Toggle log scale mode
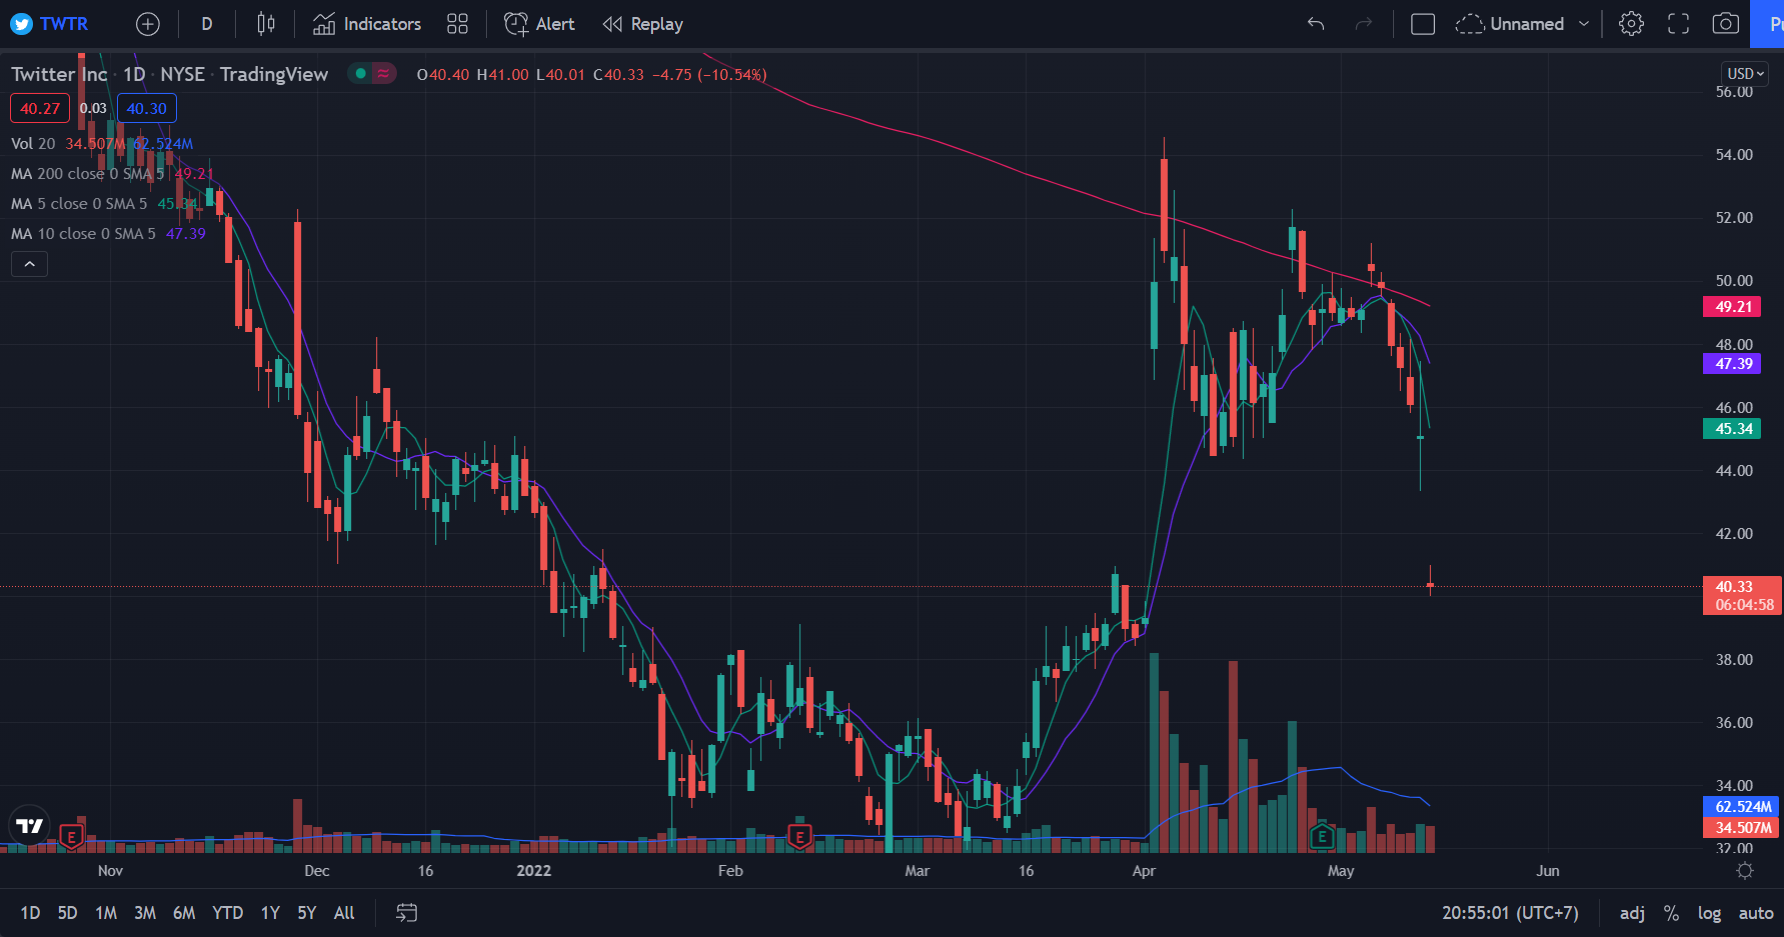Viewport: 1784px width, 937px height. [x=1709, y=913]
